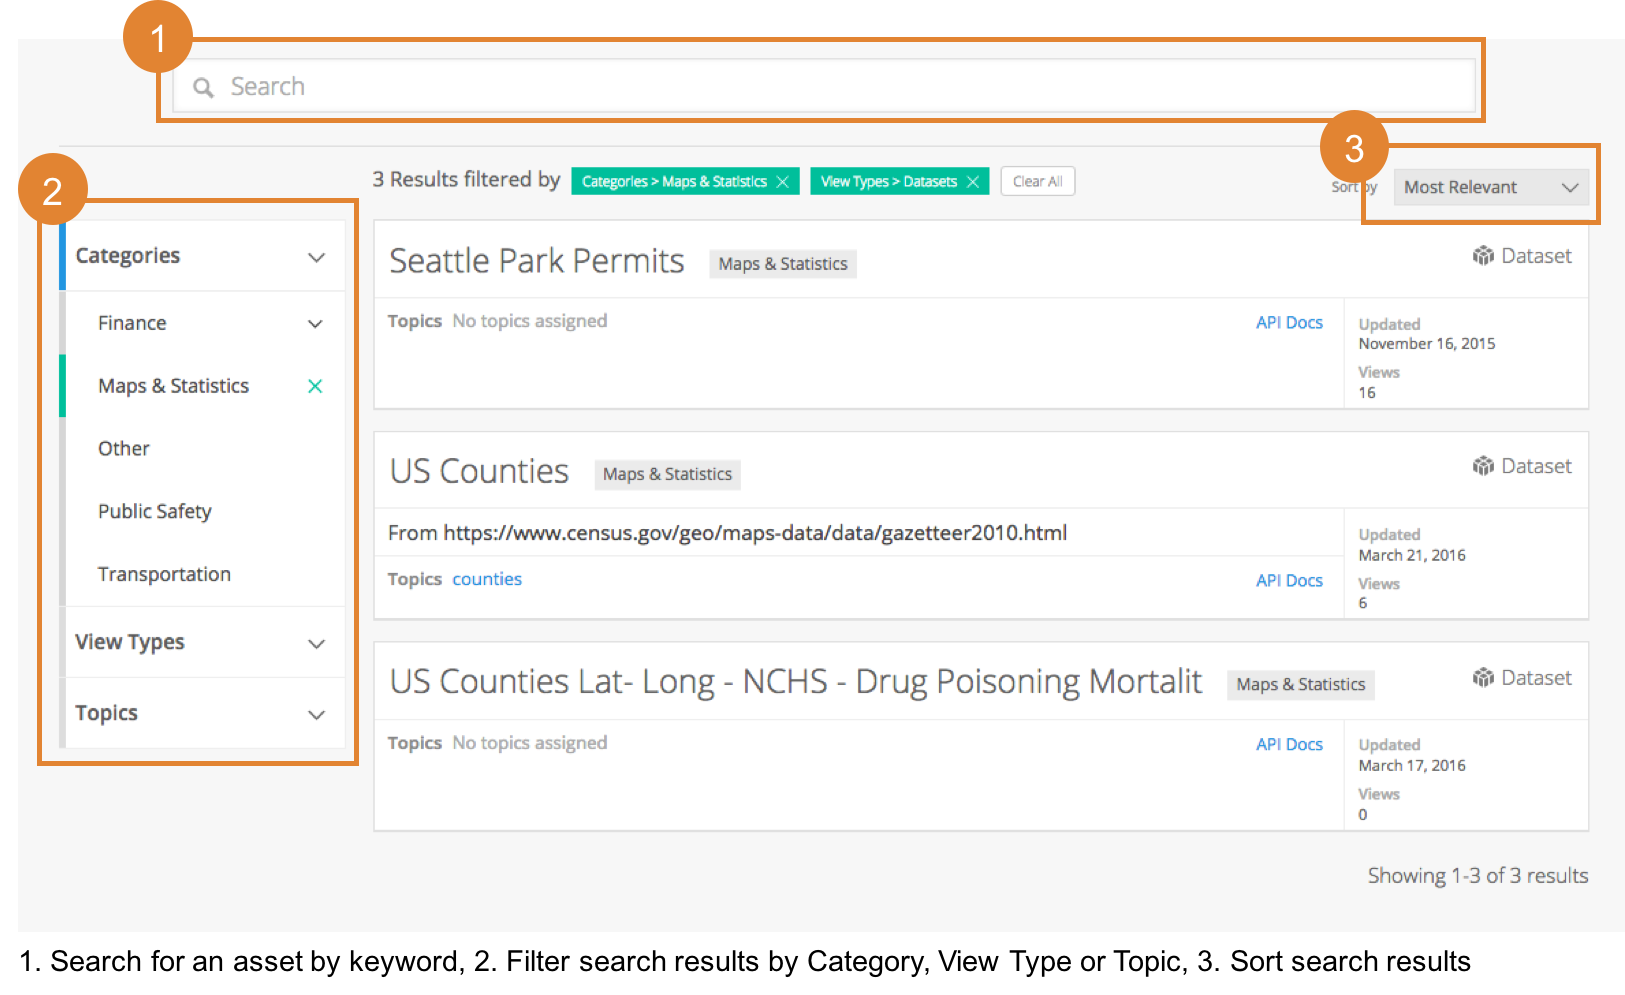Remove the View Types > Datasets filter chip
This screenshot has width=1625, height=995.
pyautogui.click(x=972, y=182)
